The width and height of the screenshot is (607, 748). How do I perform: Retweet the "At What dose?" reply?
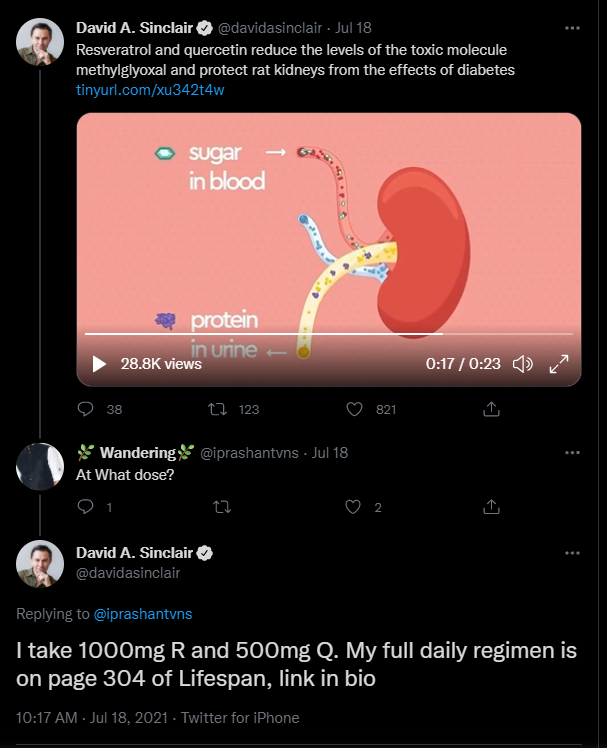[222, 507]
